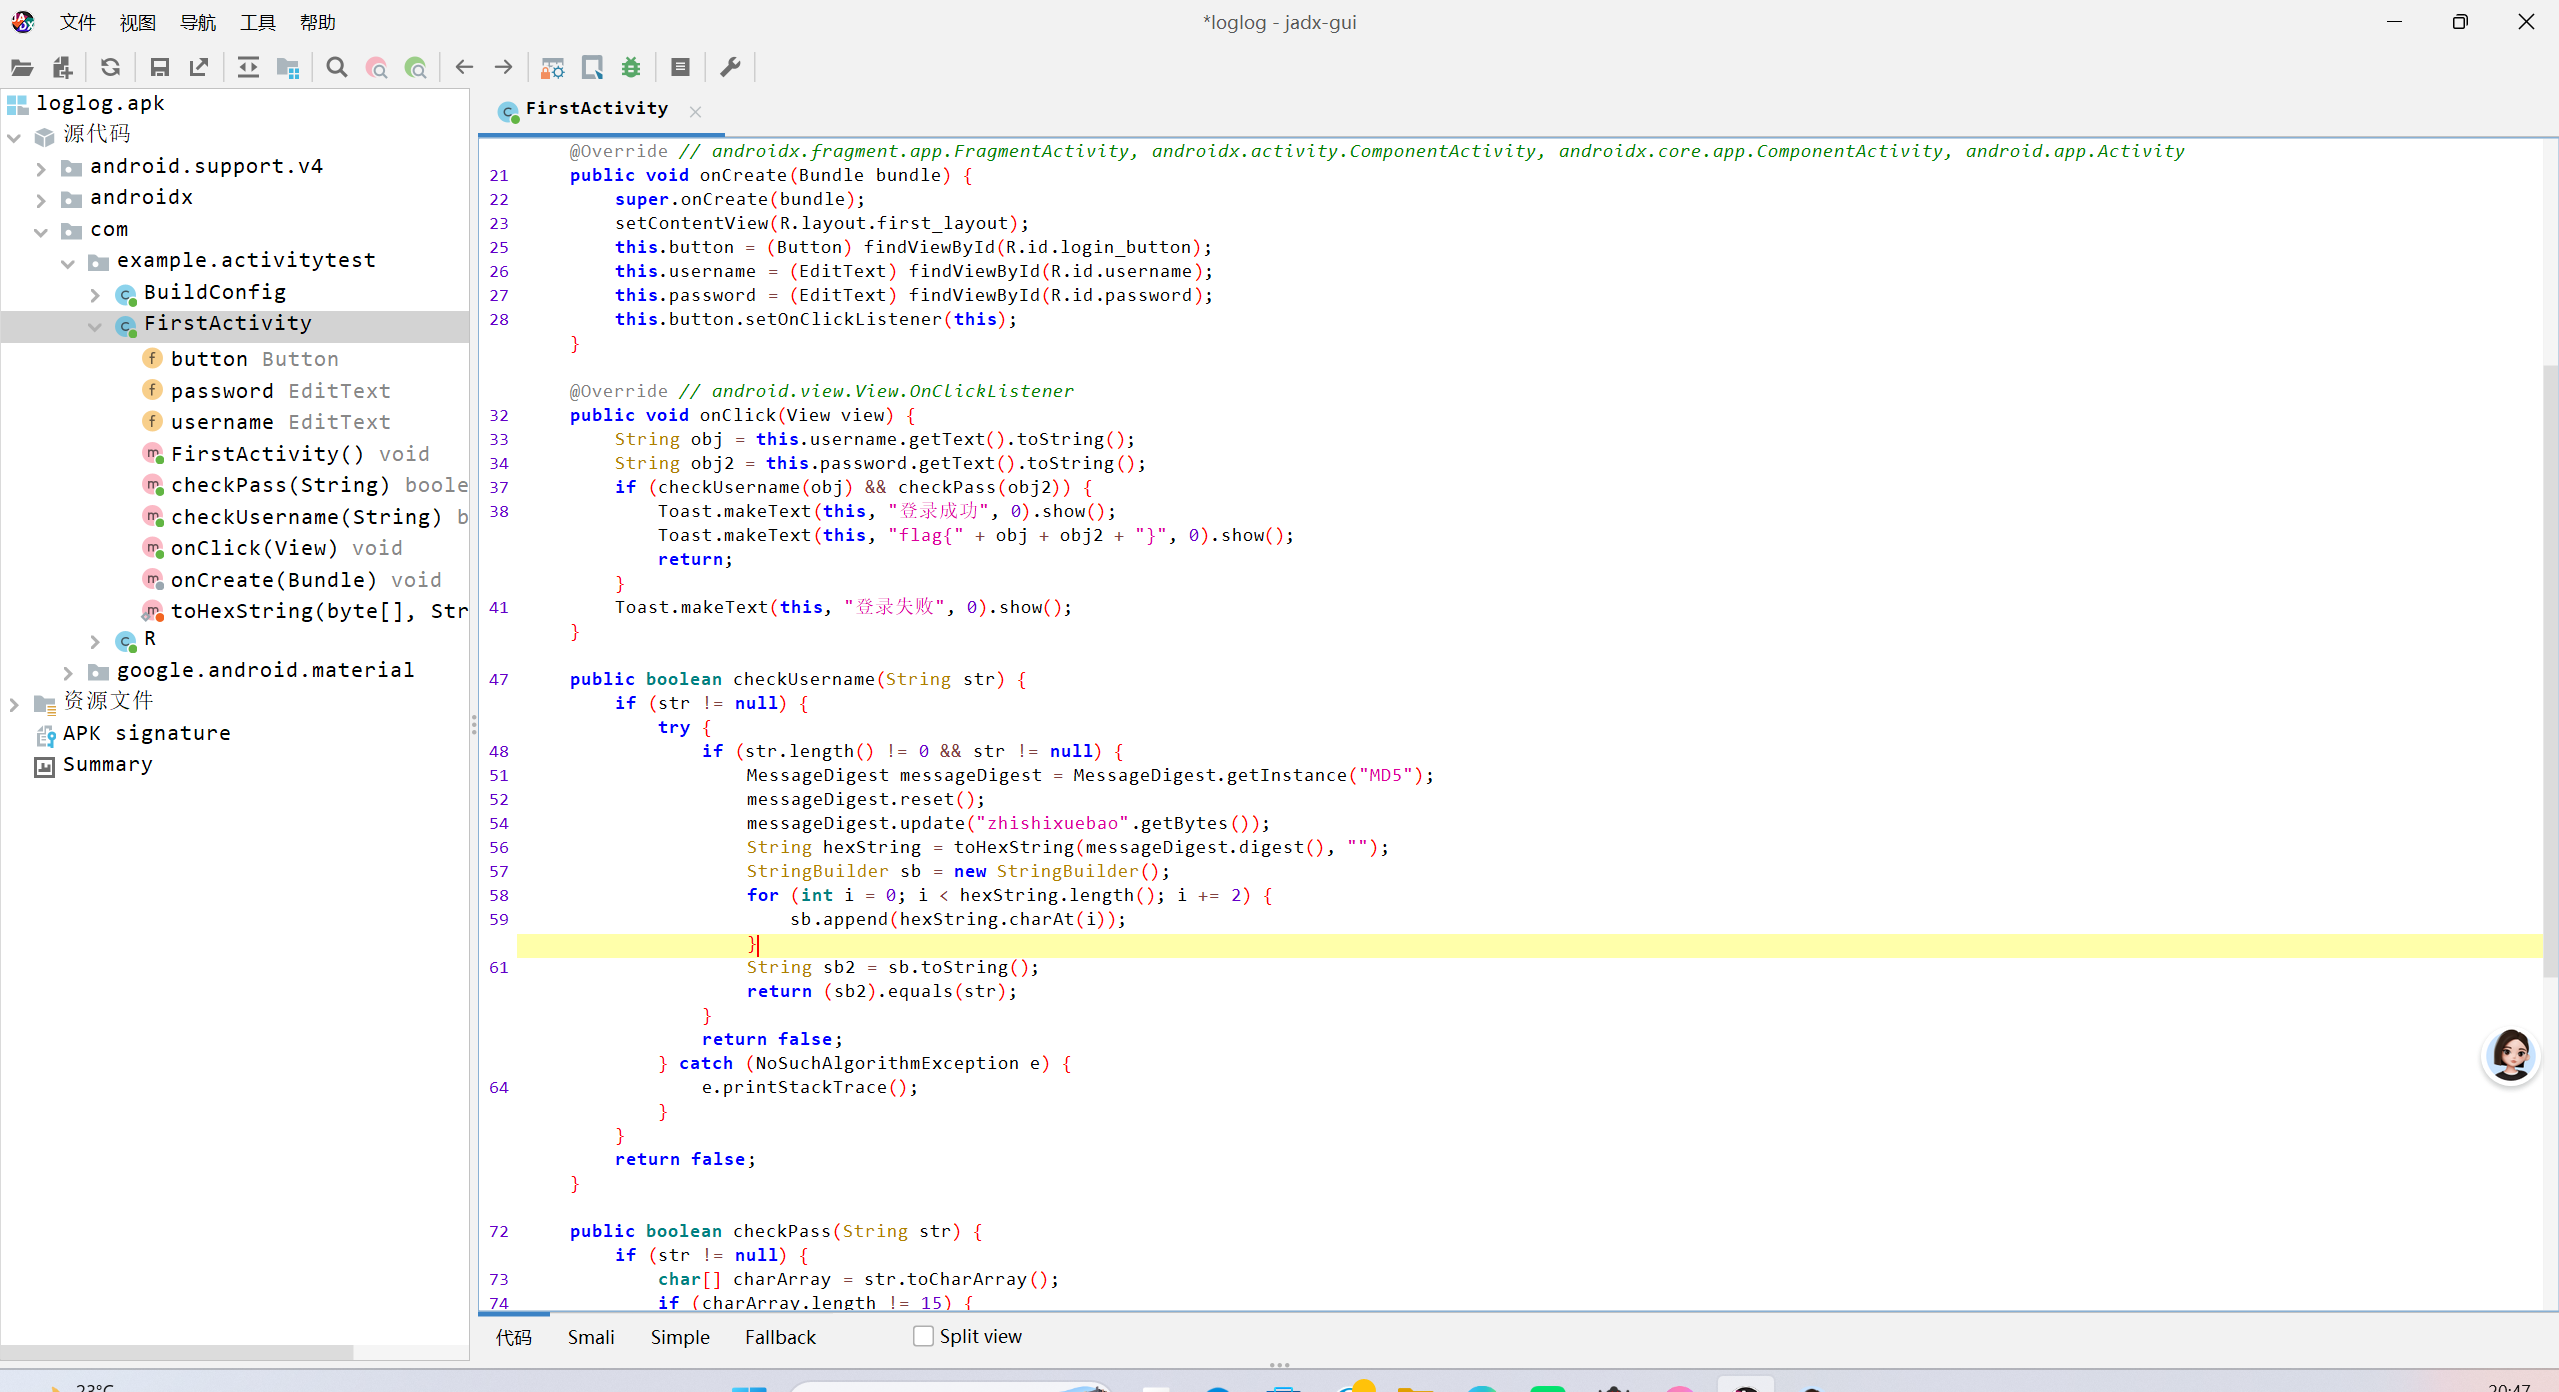Open preferences with the wrench icon
2559x1392 pixels.
[x=730, y=68]
